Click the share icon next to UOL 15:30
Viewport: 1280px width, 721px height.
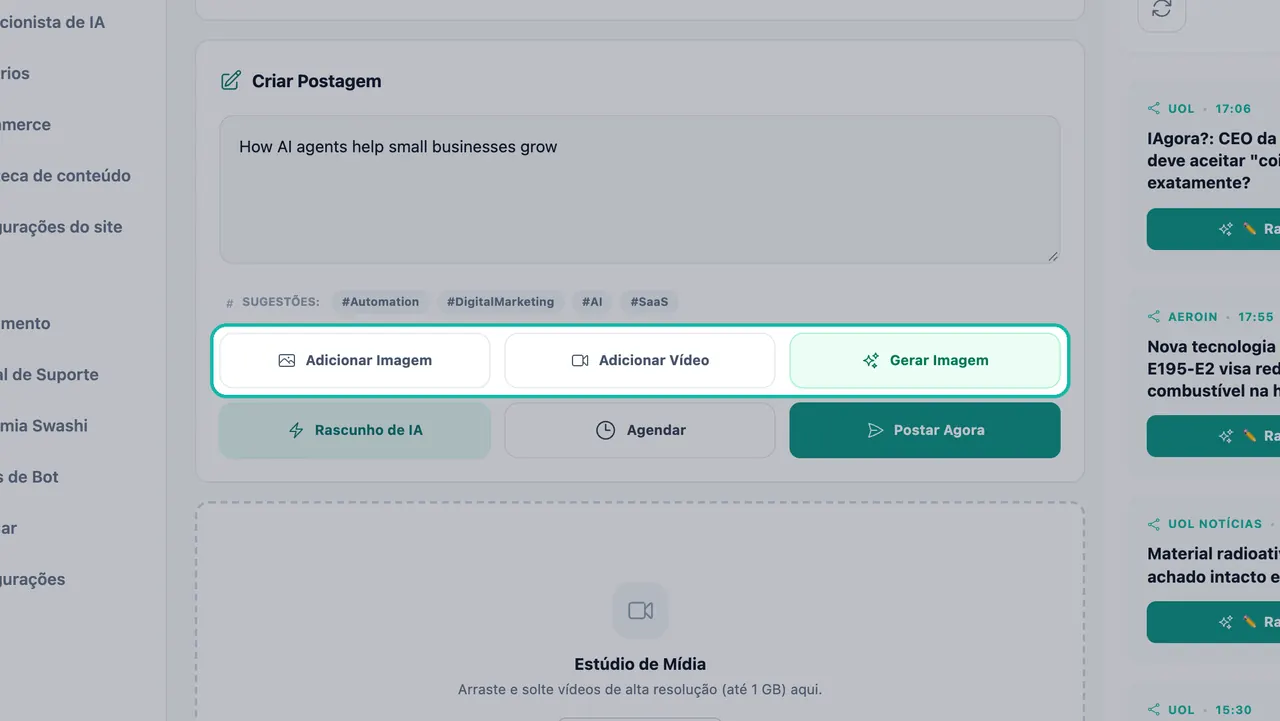pos(1154,710)
